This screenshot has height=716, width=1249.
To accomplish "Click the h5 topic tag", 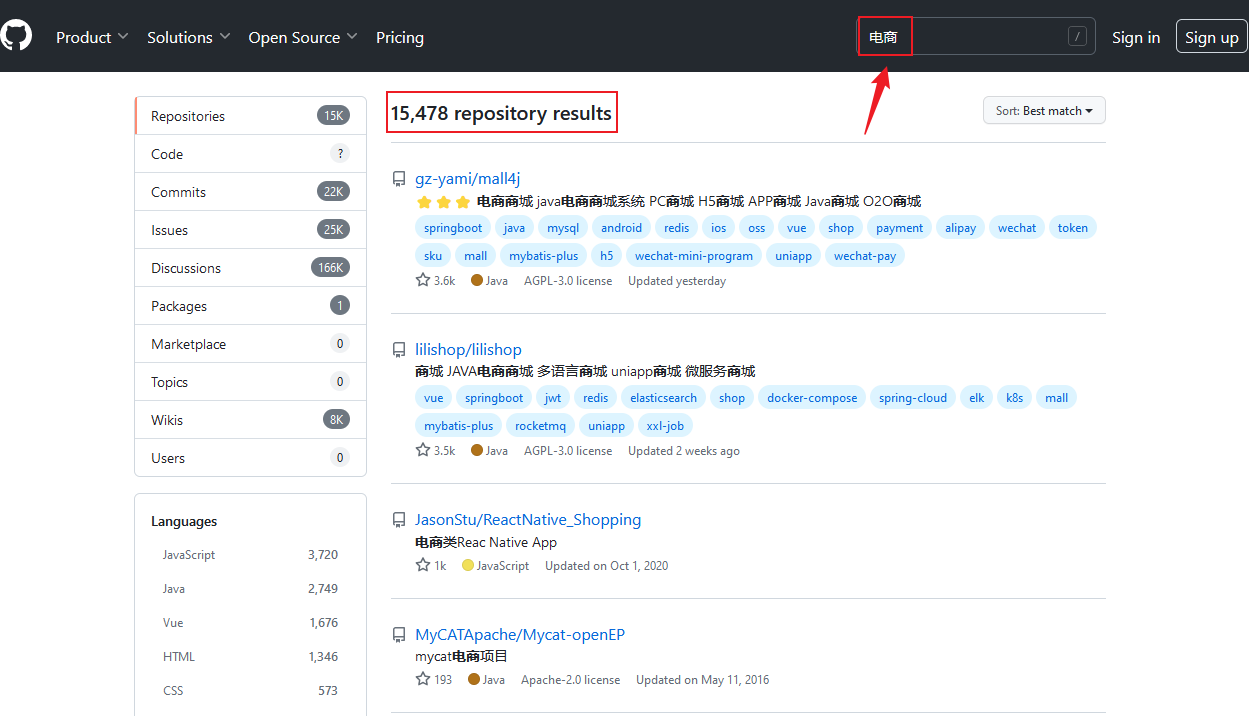I will click(607, 256).
